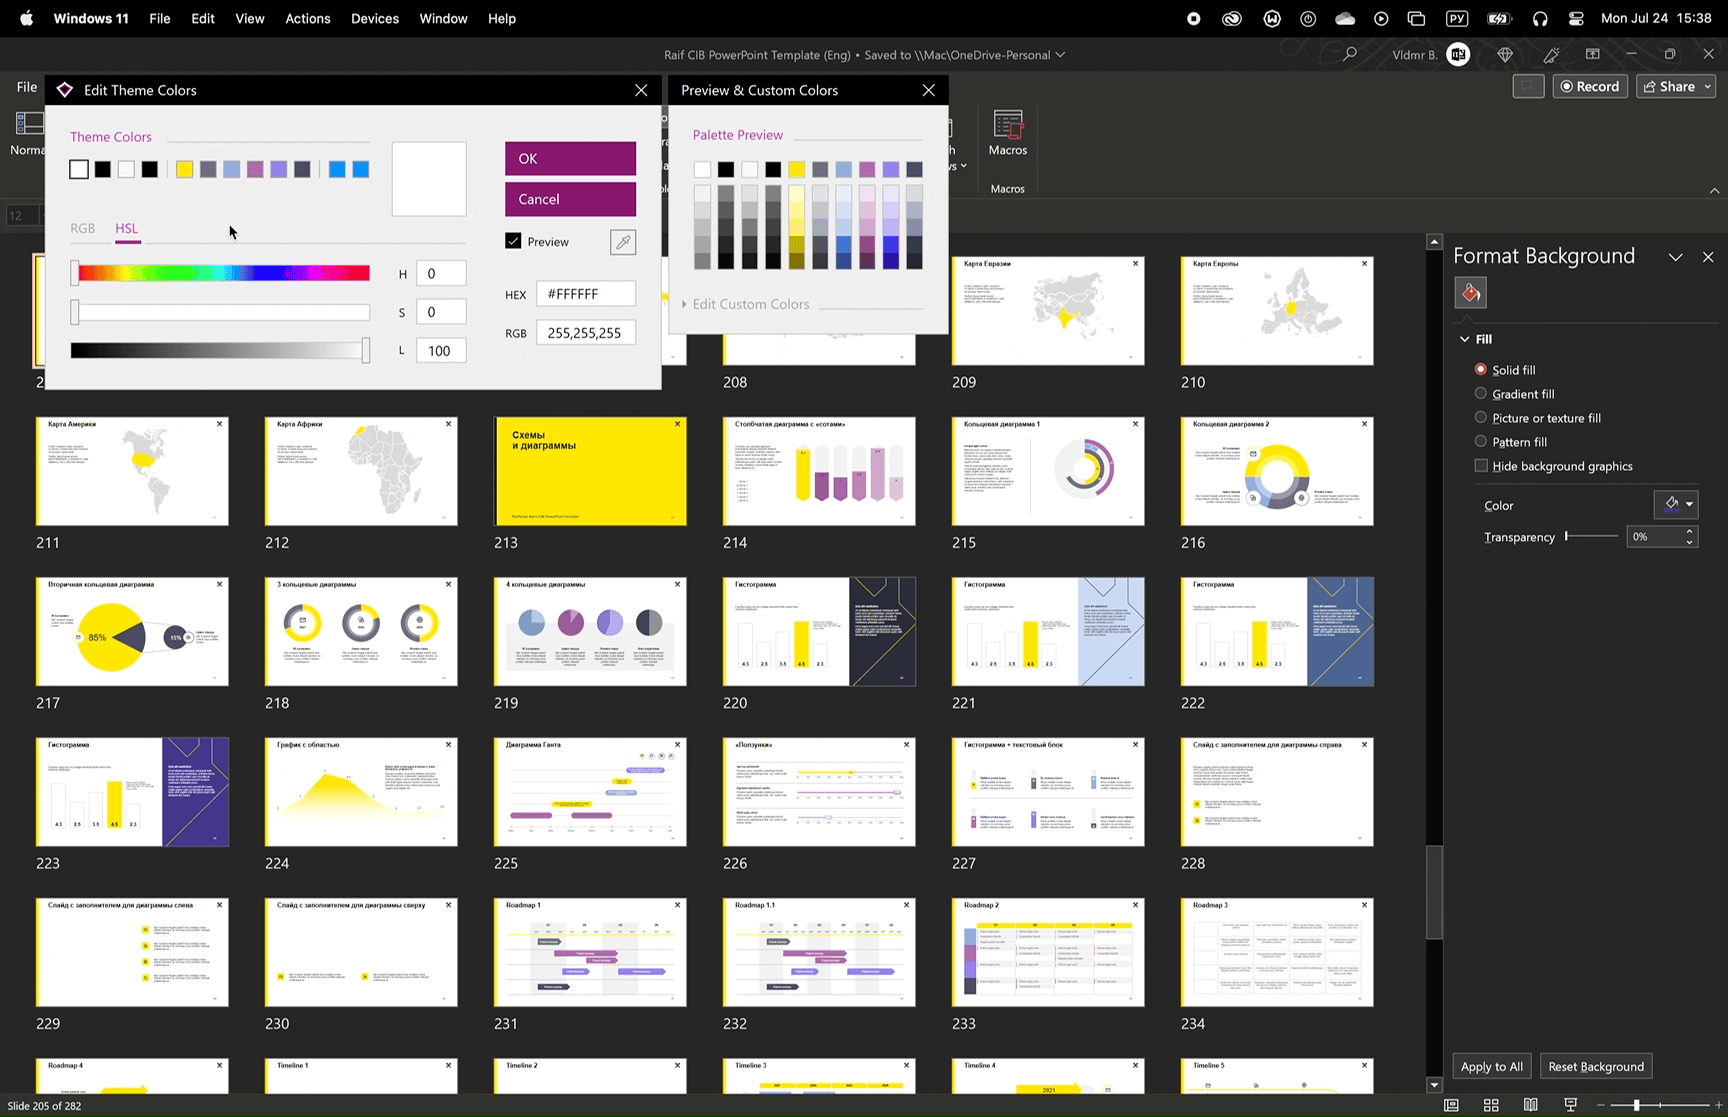Collapse the Fill section header

coord(1465,339)
